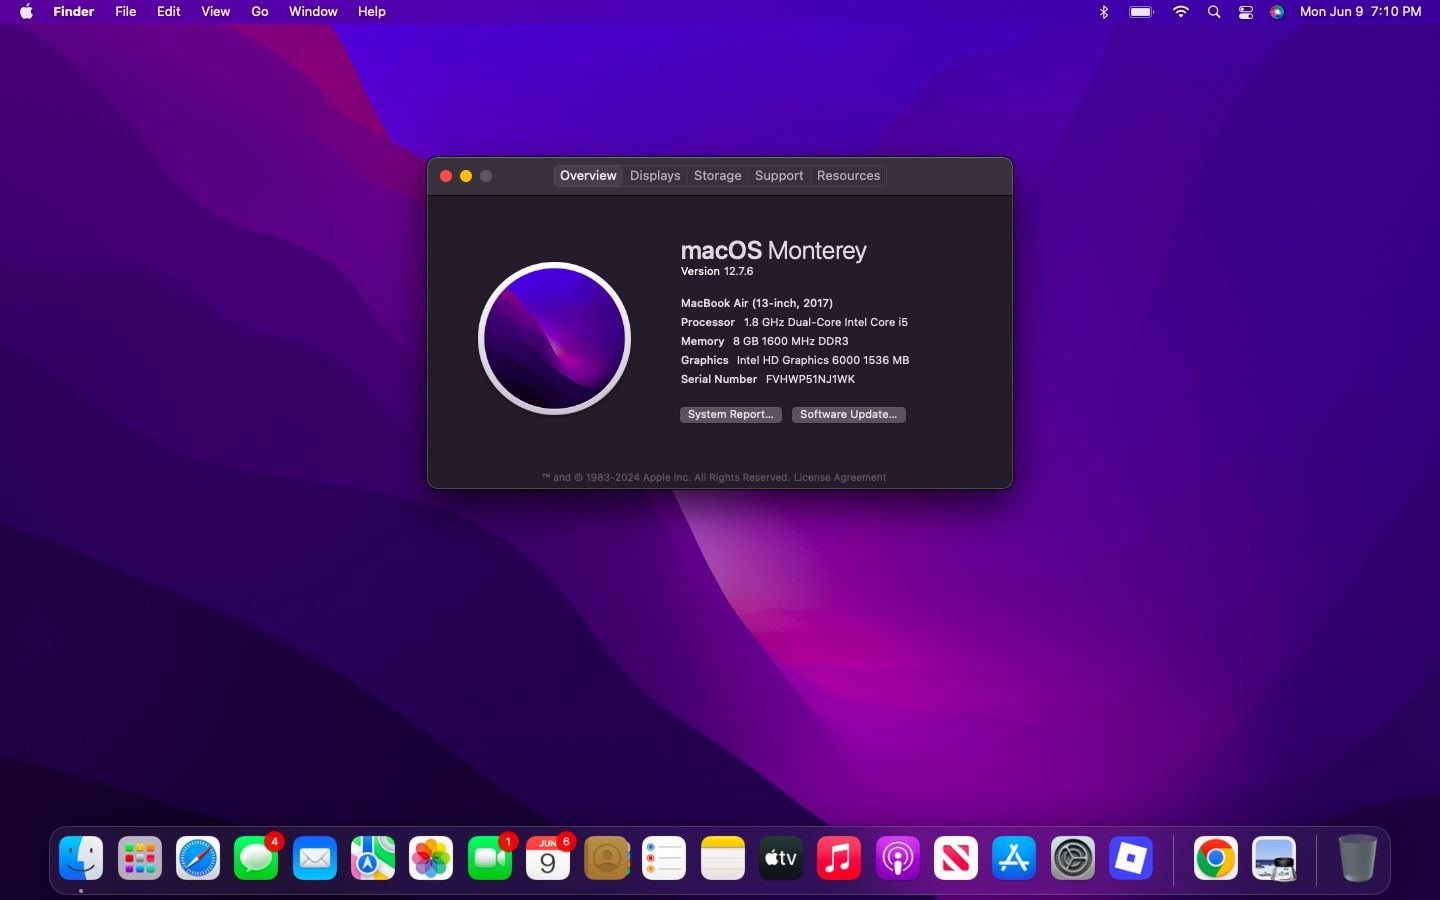The width and height of the screenshot is (1440, 900).
Task: Close the About This Mac window
Action: 446,176
